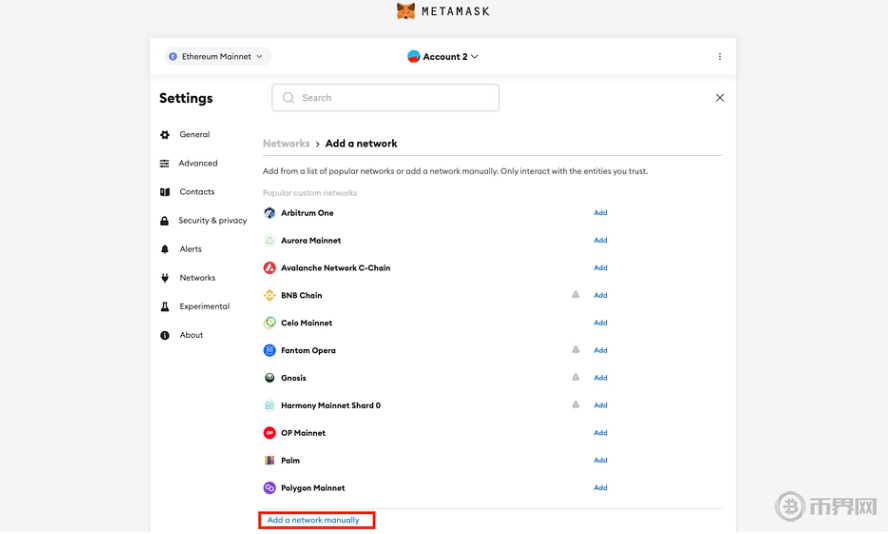The width and height of the screenshot is (888, 534).
Task: Add the Polygon Mainnet network
Action: [x=600, y=488]
